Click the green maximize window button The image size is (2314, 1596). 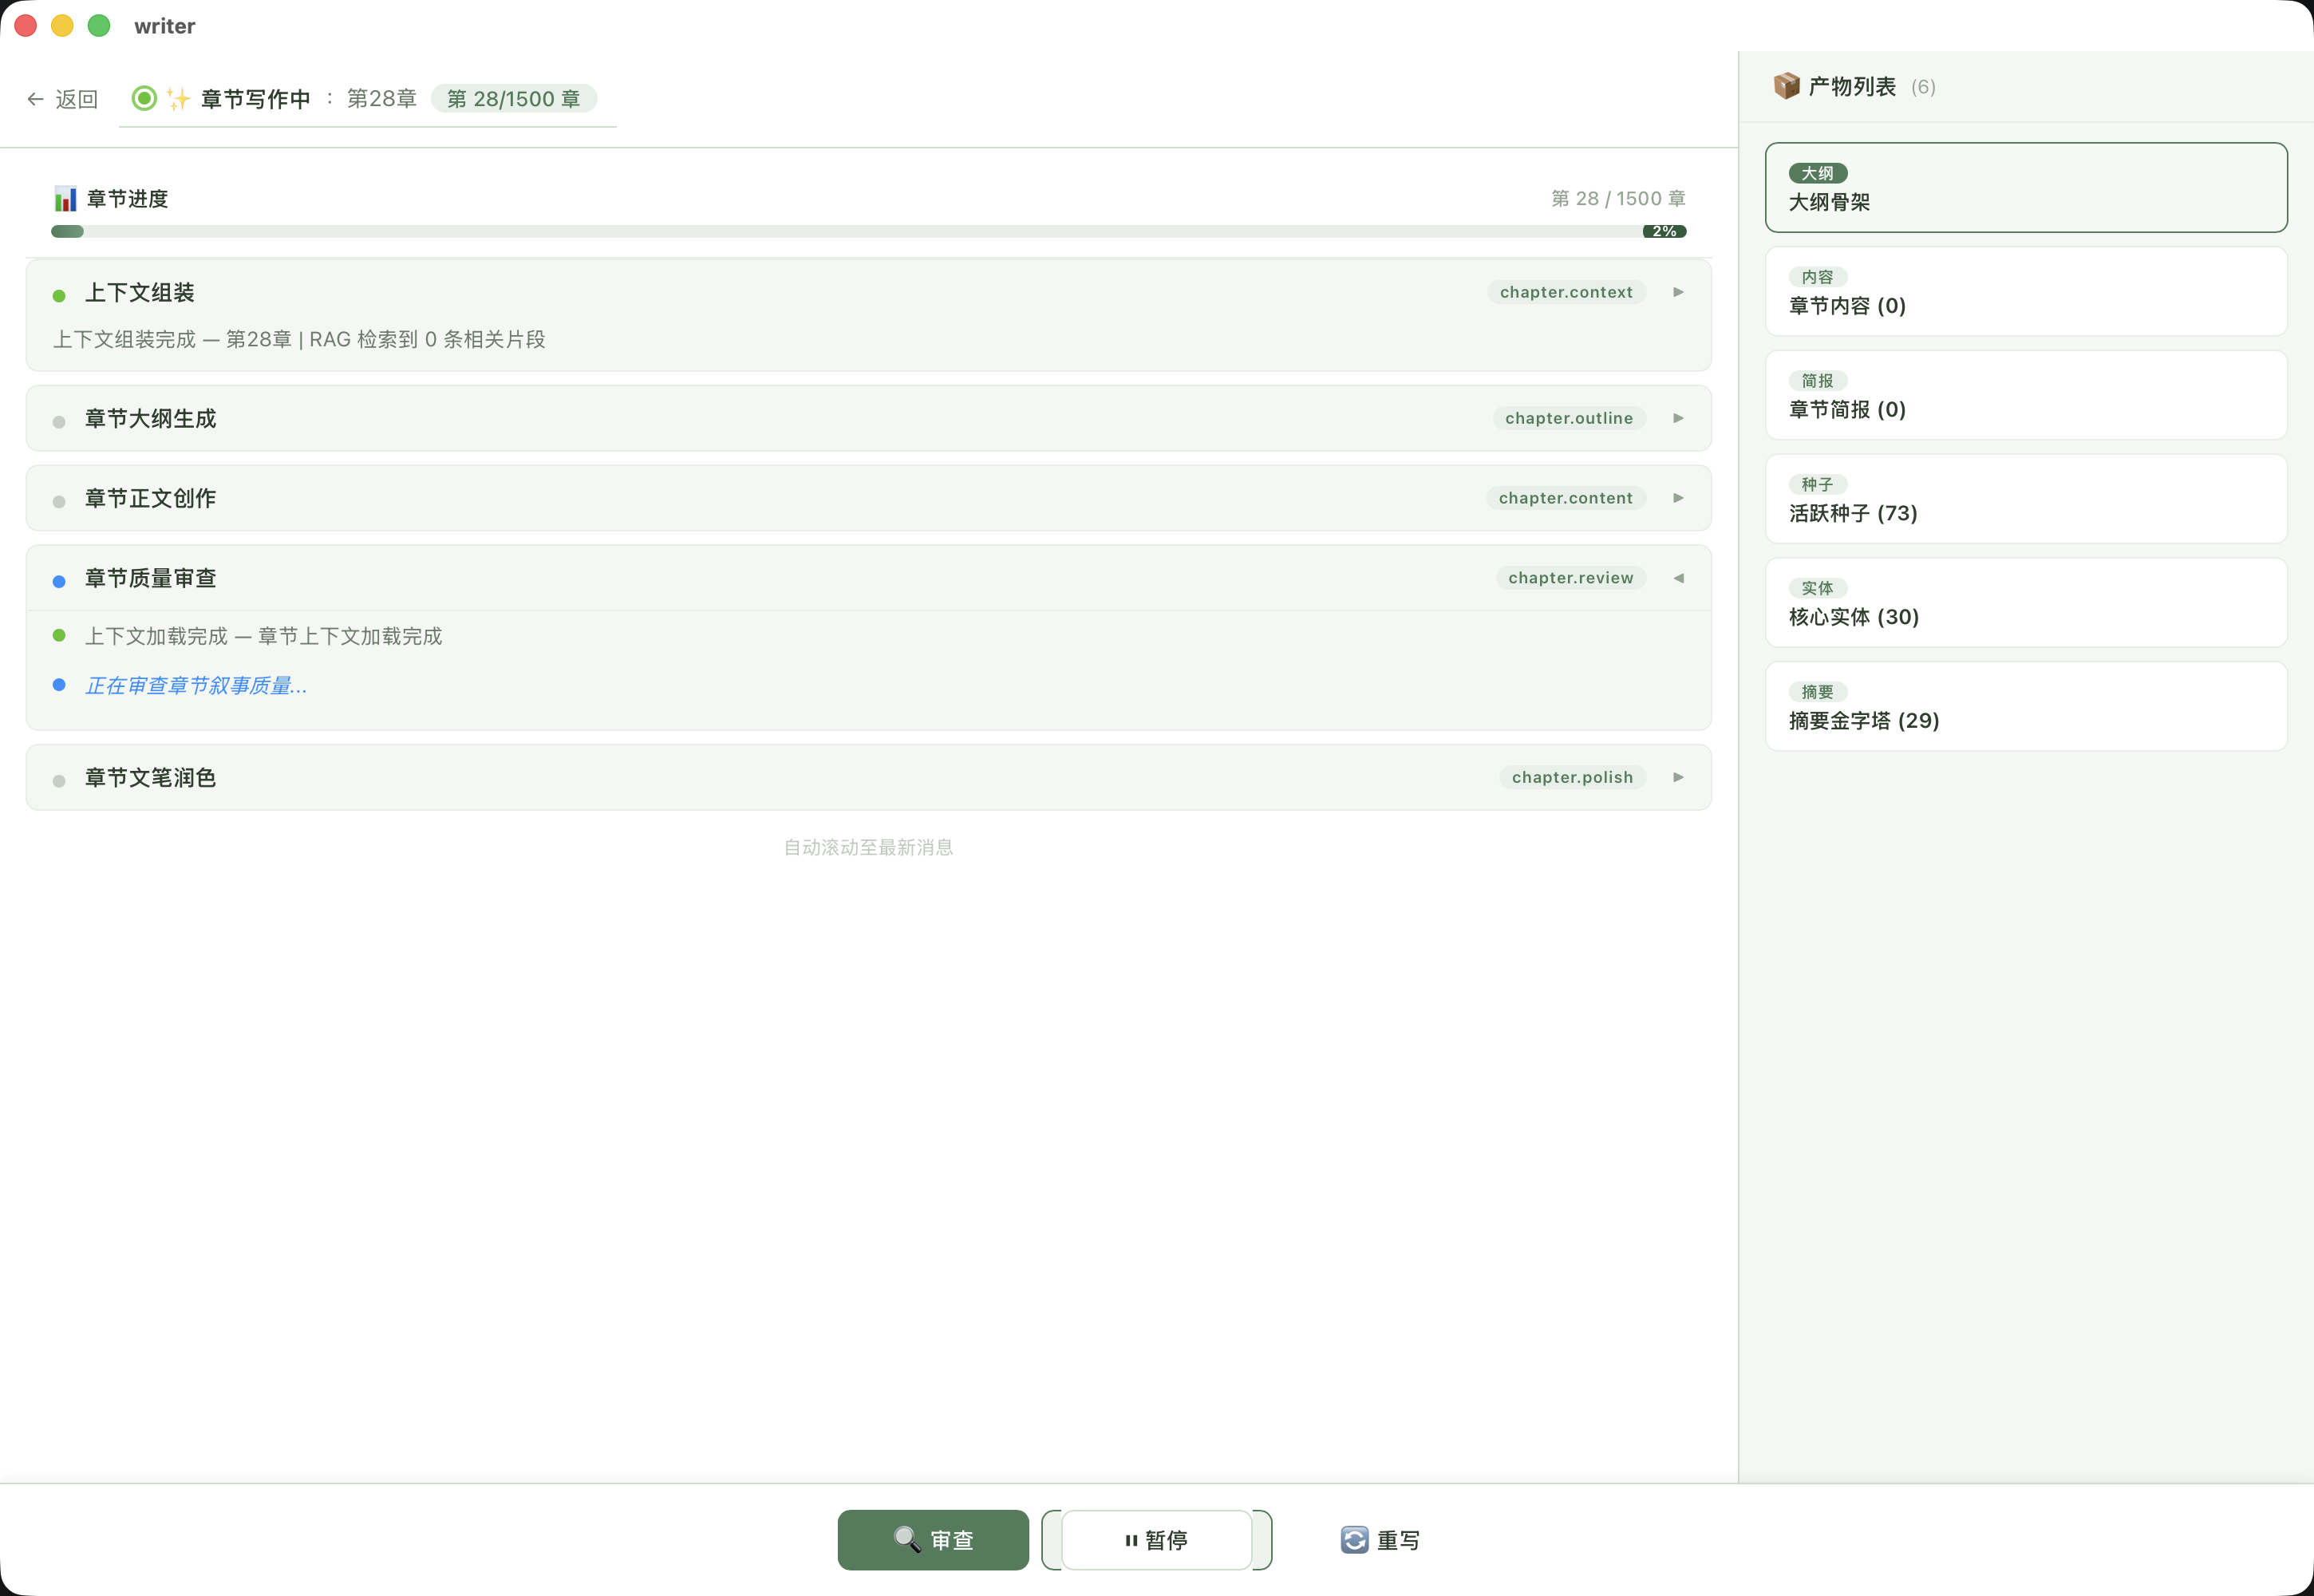pyautogui.click(x=98, y=26)
